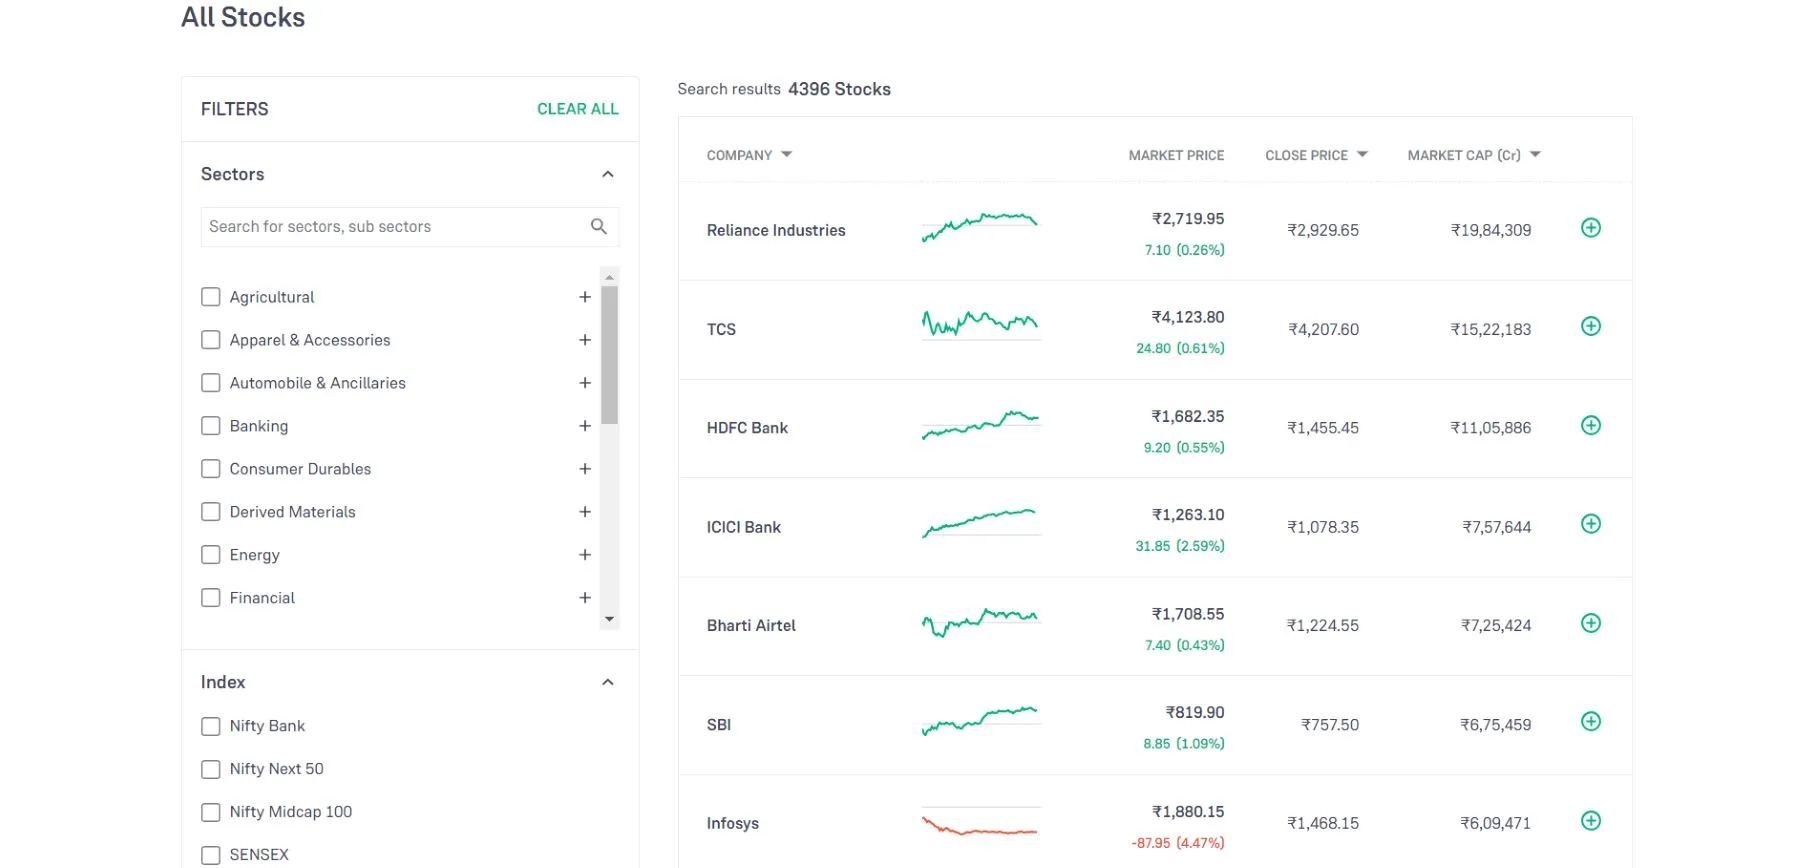Add TCS to watchlist plus icon
Screen dimensions: 1800x868
pos(1590,326)
